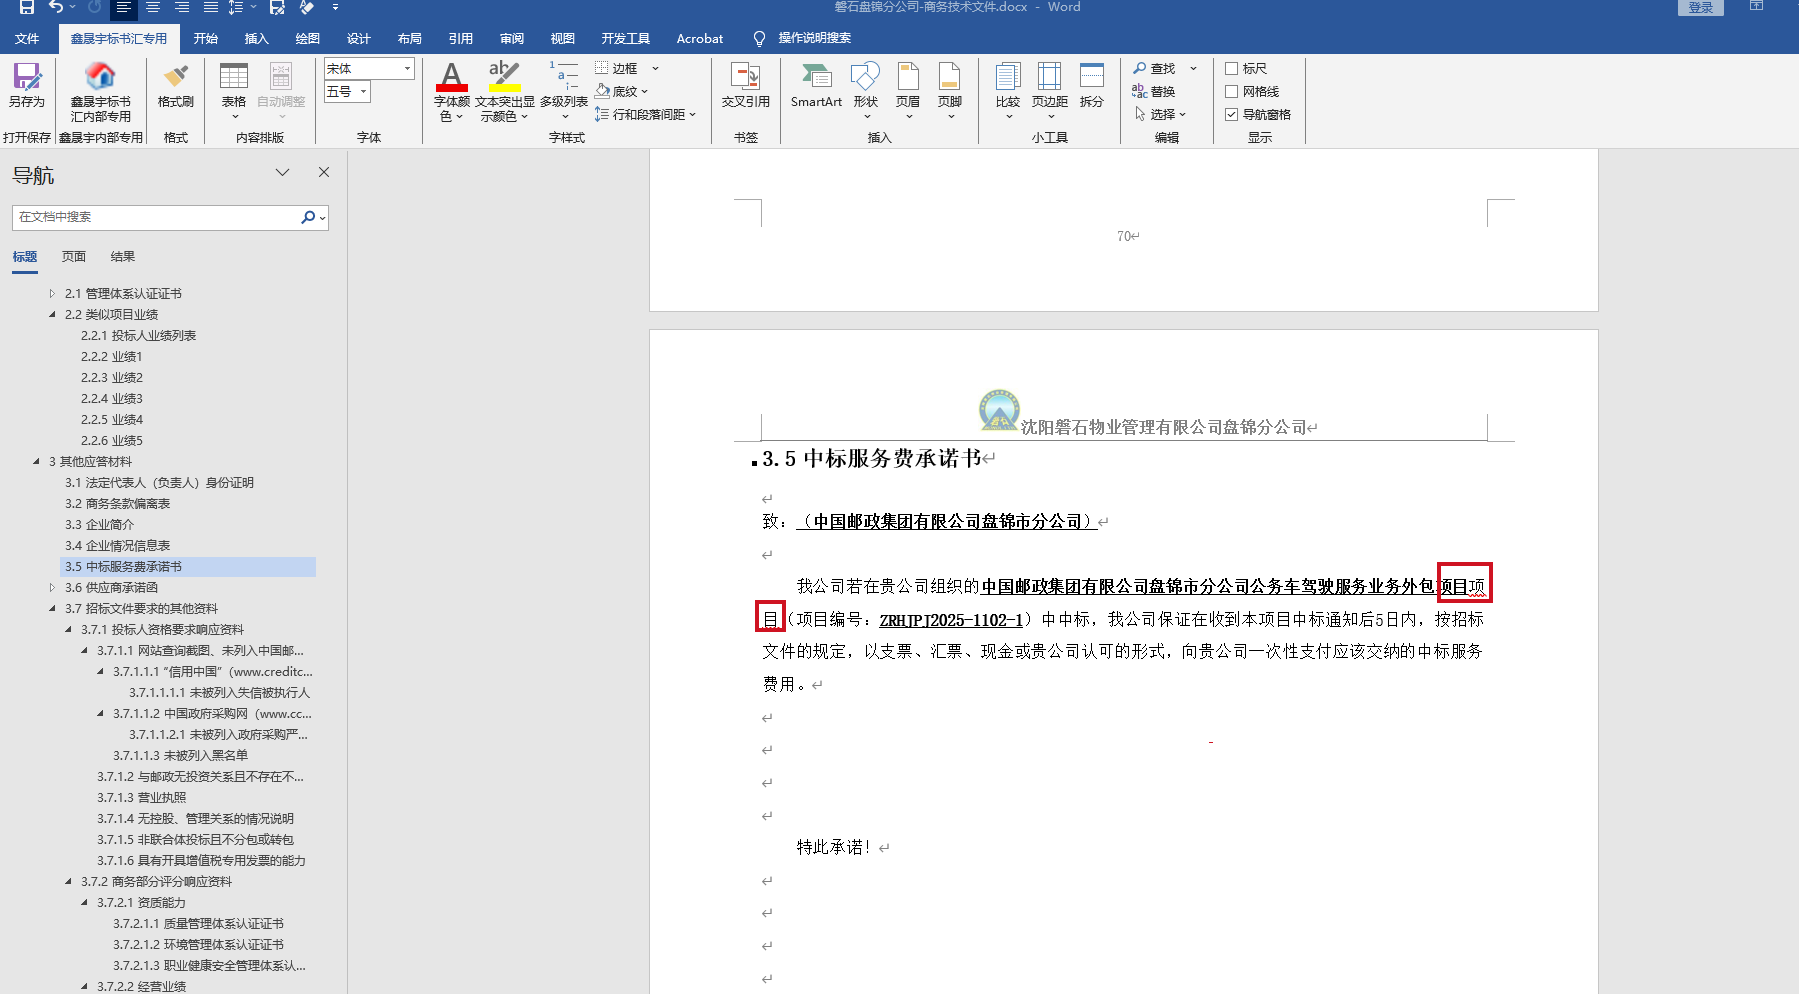Go to heading 3.7.1.3 营业执照
Viewport: 1799px width, 994px height.
[x=142, y=798]
